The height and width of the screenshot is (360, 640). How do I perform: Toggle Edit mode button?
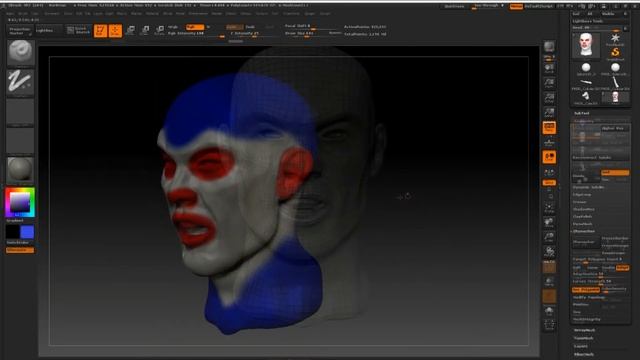click(x=100, y=31)
